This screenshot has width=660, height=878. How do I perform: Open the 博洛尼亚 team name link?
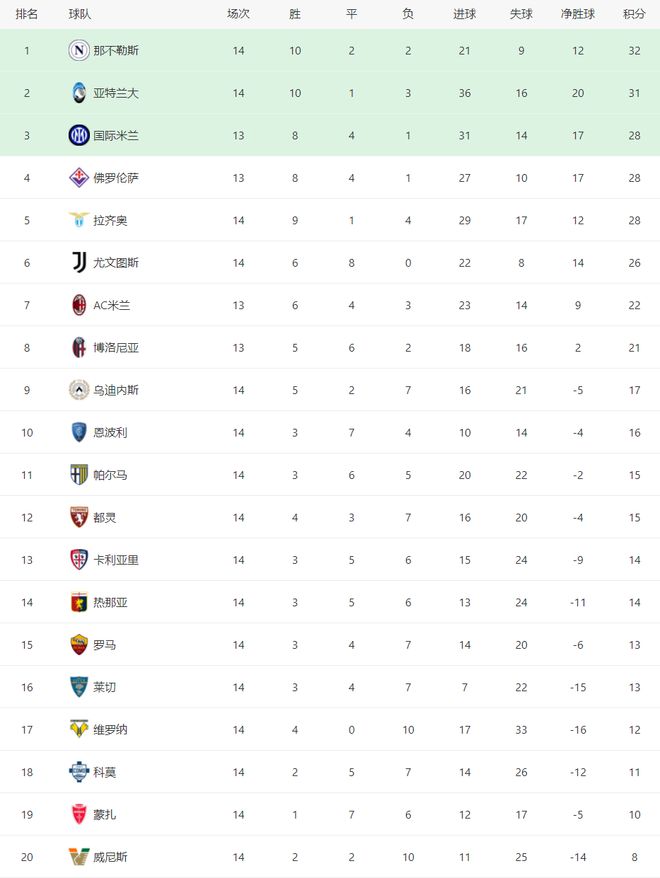pyautogui.click(x=116, y=348)
